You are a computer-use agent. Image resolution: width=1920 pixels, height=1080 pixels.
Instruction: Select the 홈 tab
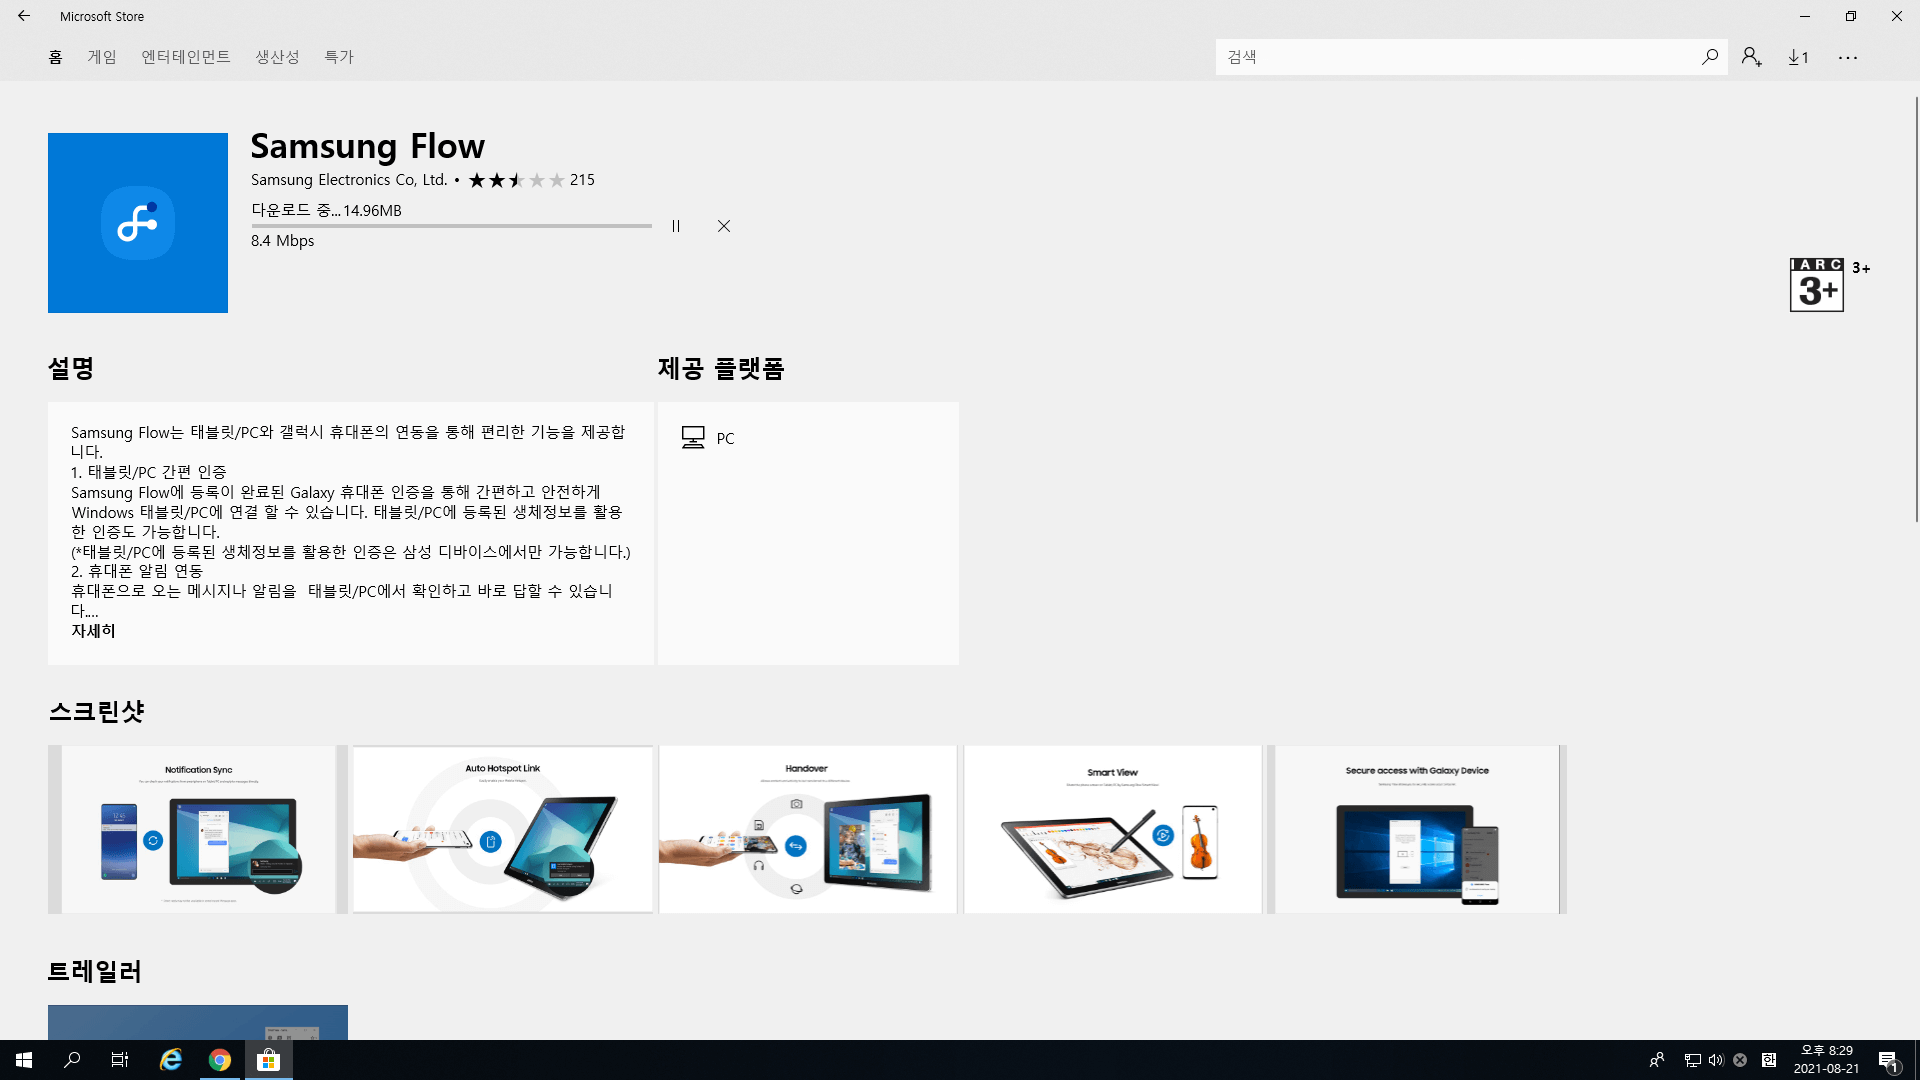[x=55, y=57]
